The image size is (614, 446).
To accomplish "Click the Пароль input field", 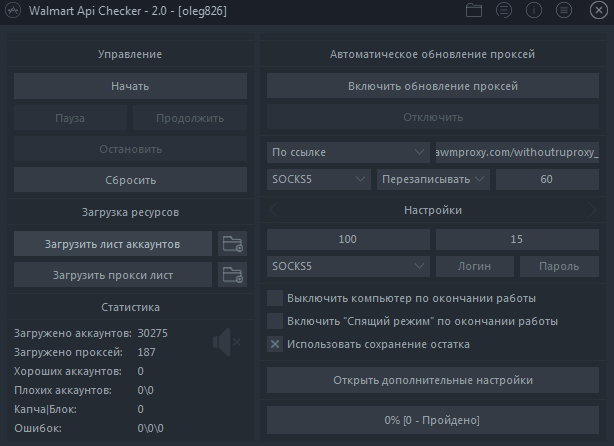I will 559,266.
